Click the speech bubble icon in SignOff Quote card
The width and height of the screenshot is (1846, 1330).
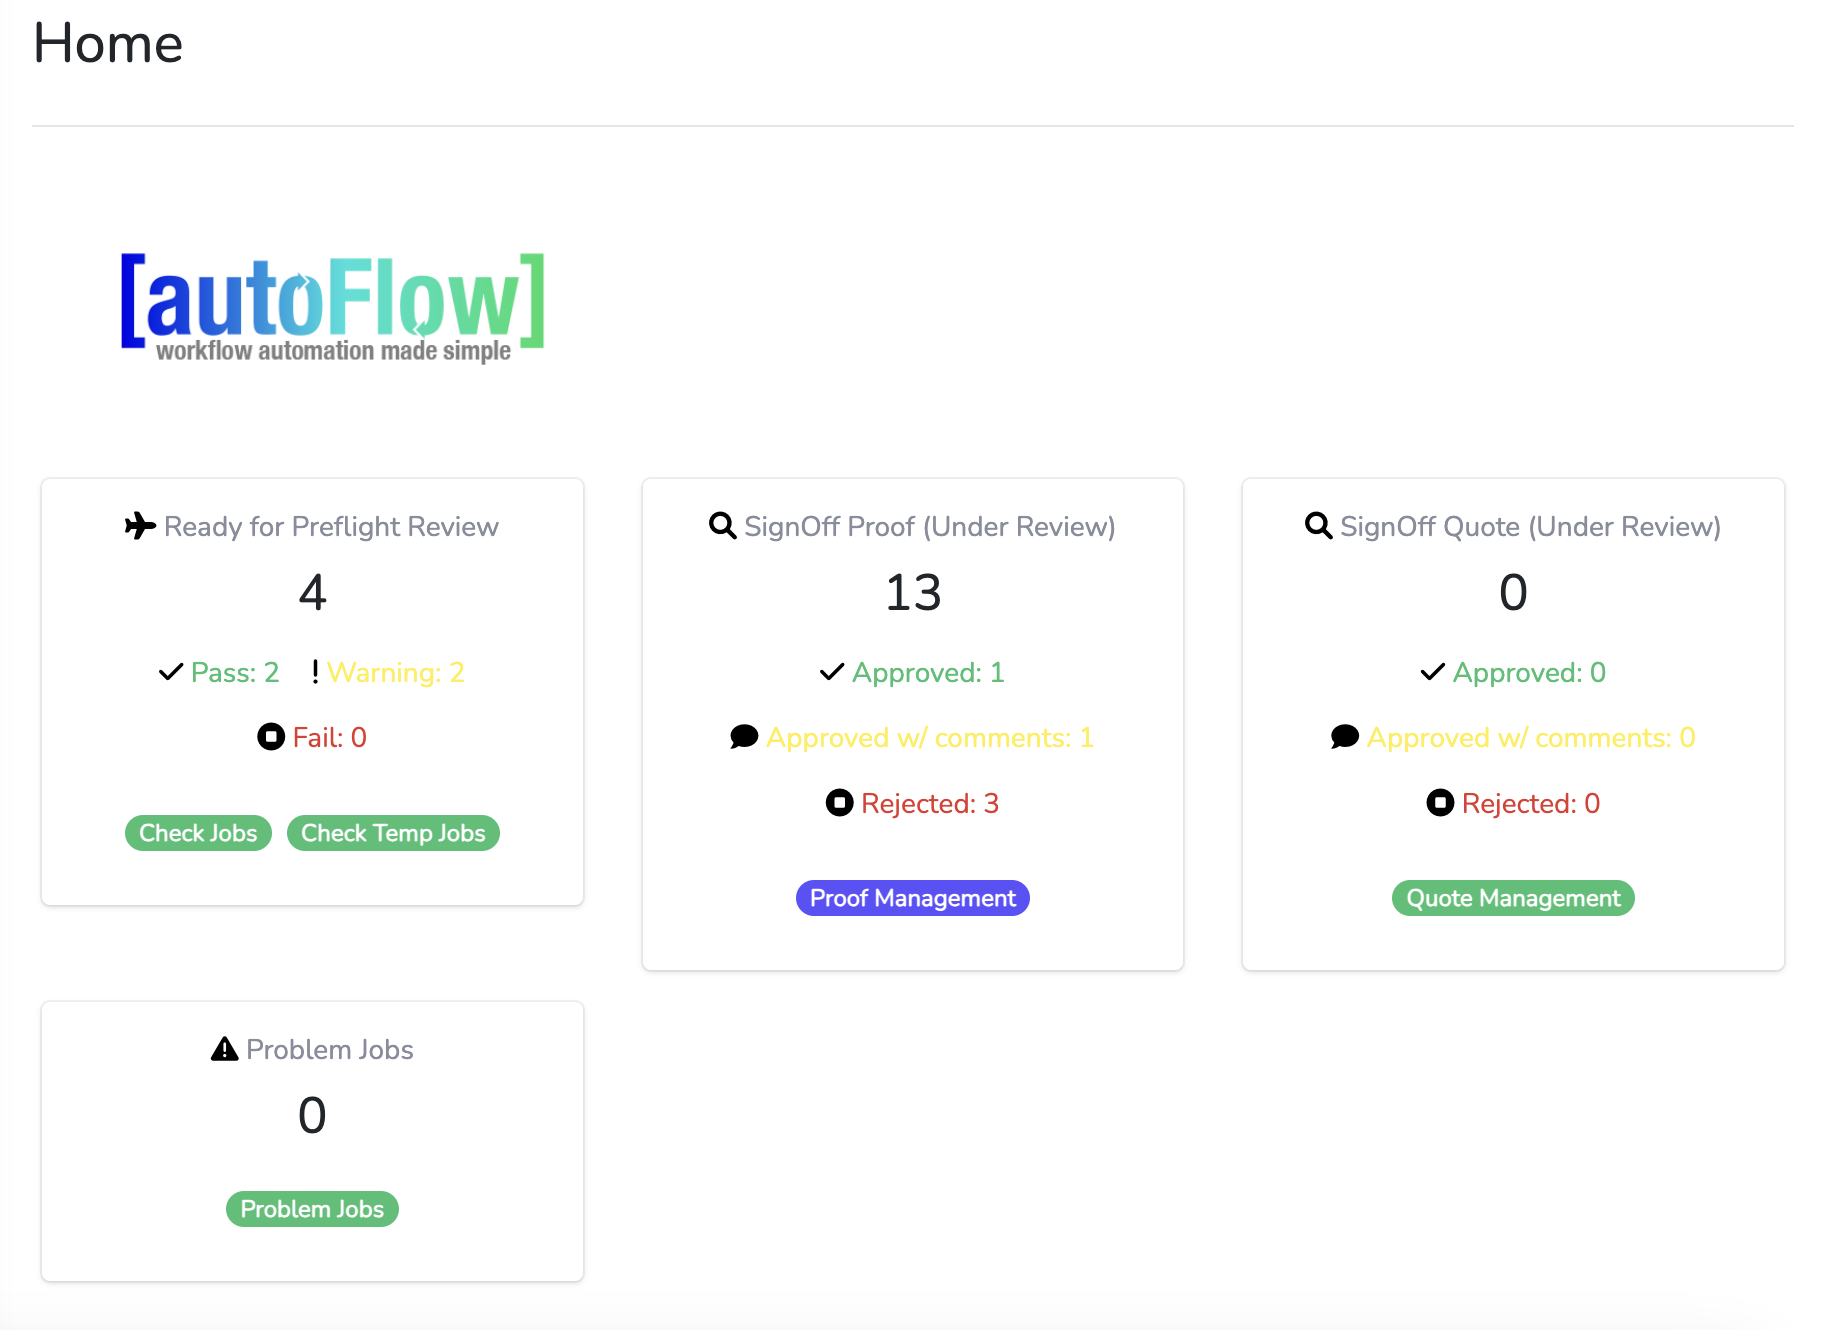click(x=1344, y=737)
